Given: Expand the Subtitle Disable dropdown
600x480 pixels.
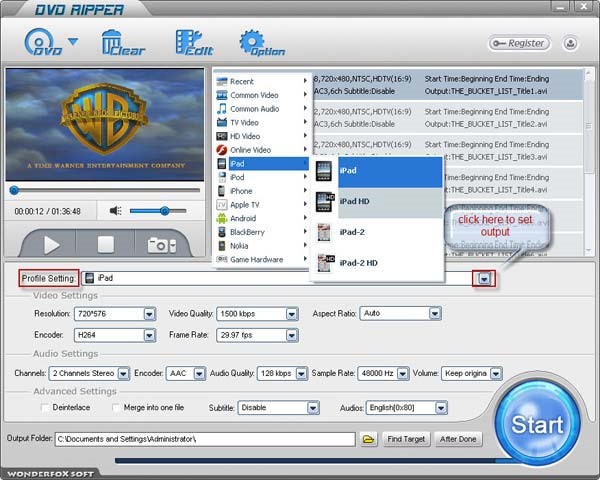Looking at the screenshot, I should [x=313, y=408].
